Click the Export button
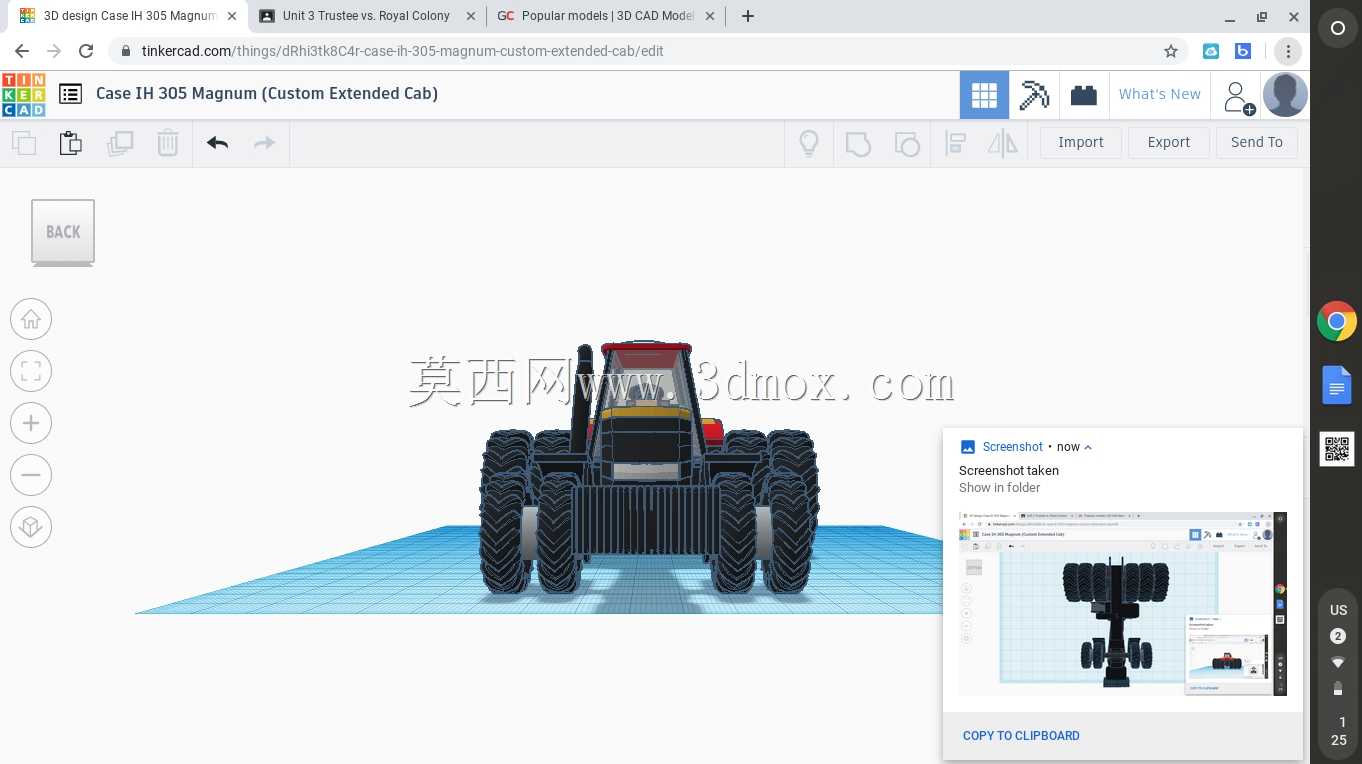The image size is (1362, 764). [x=1169, y=143]
